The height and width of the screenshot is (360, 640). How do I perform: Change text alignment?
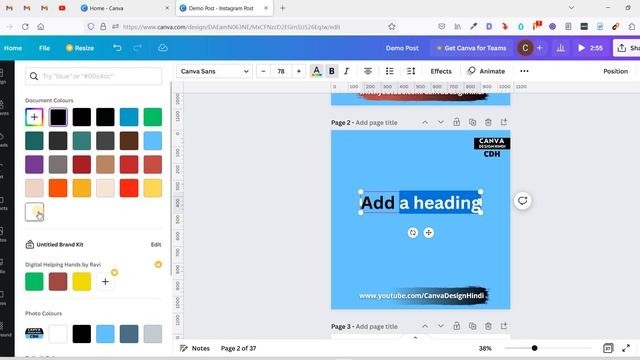coord(368,71)
